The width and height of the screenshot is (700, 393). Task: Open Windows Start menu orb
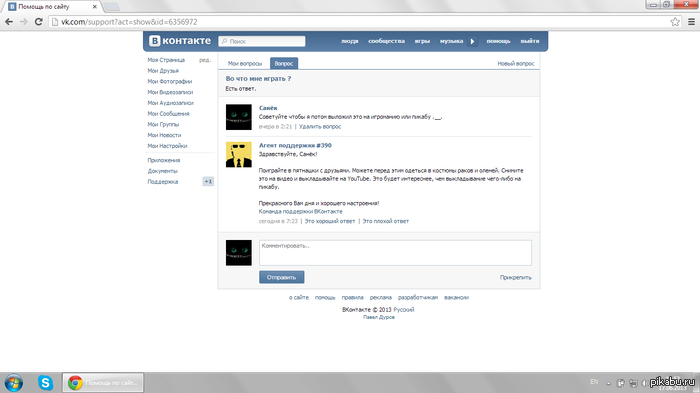tap(13, 383)
